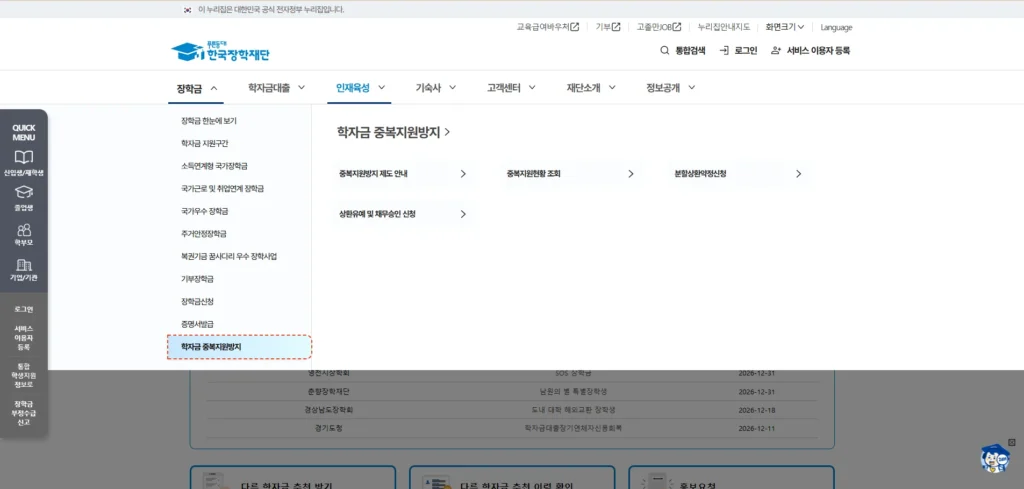Open the Language selector
This screenshot has height=489, width=1024.
point(836,27)
